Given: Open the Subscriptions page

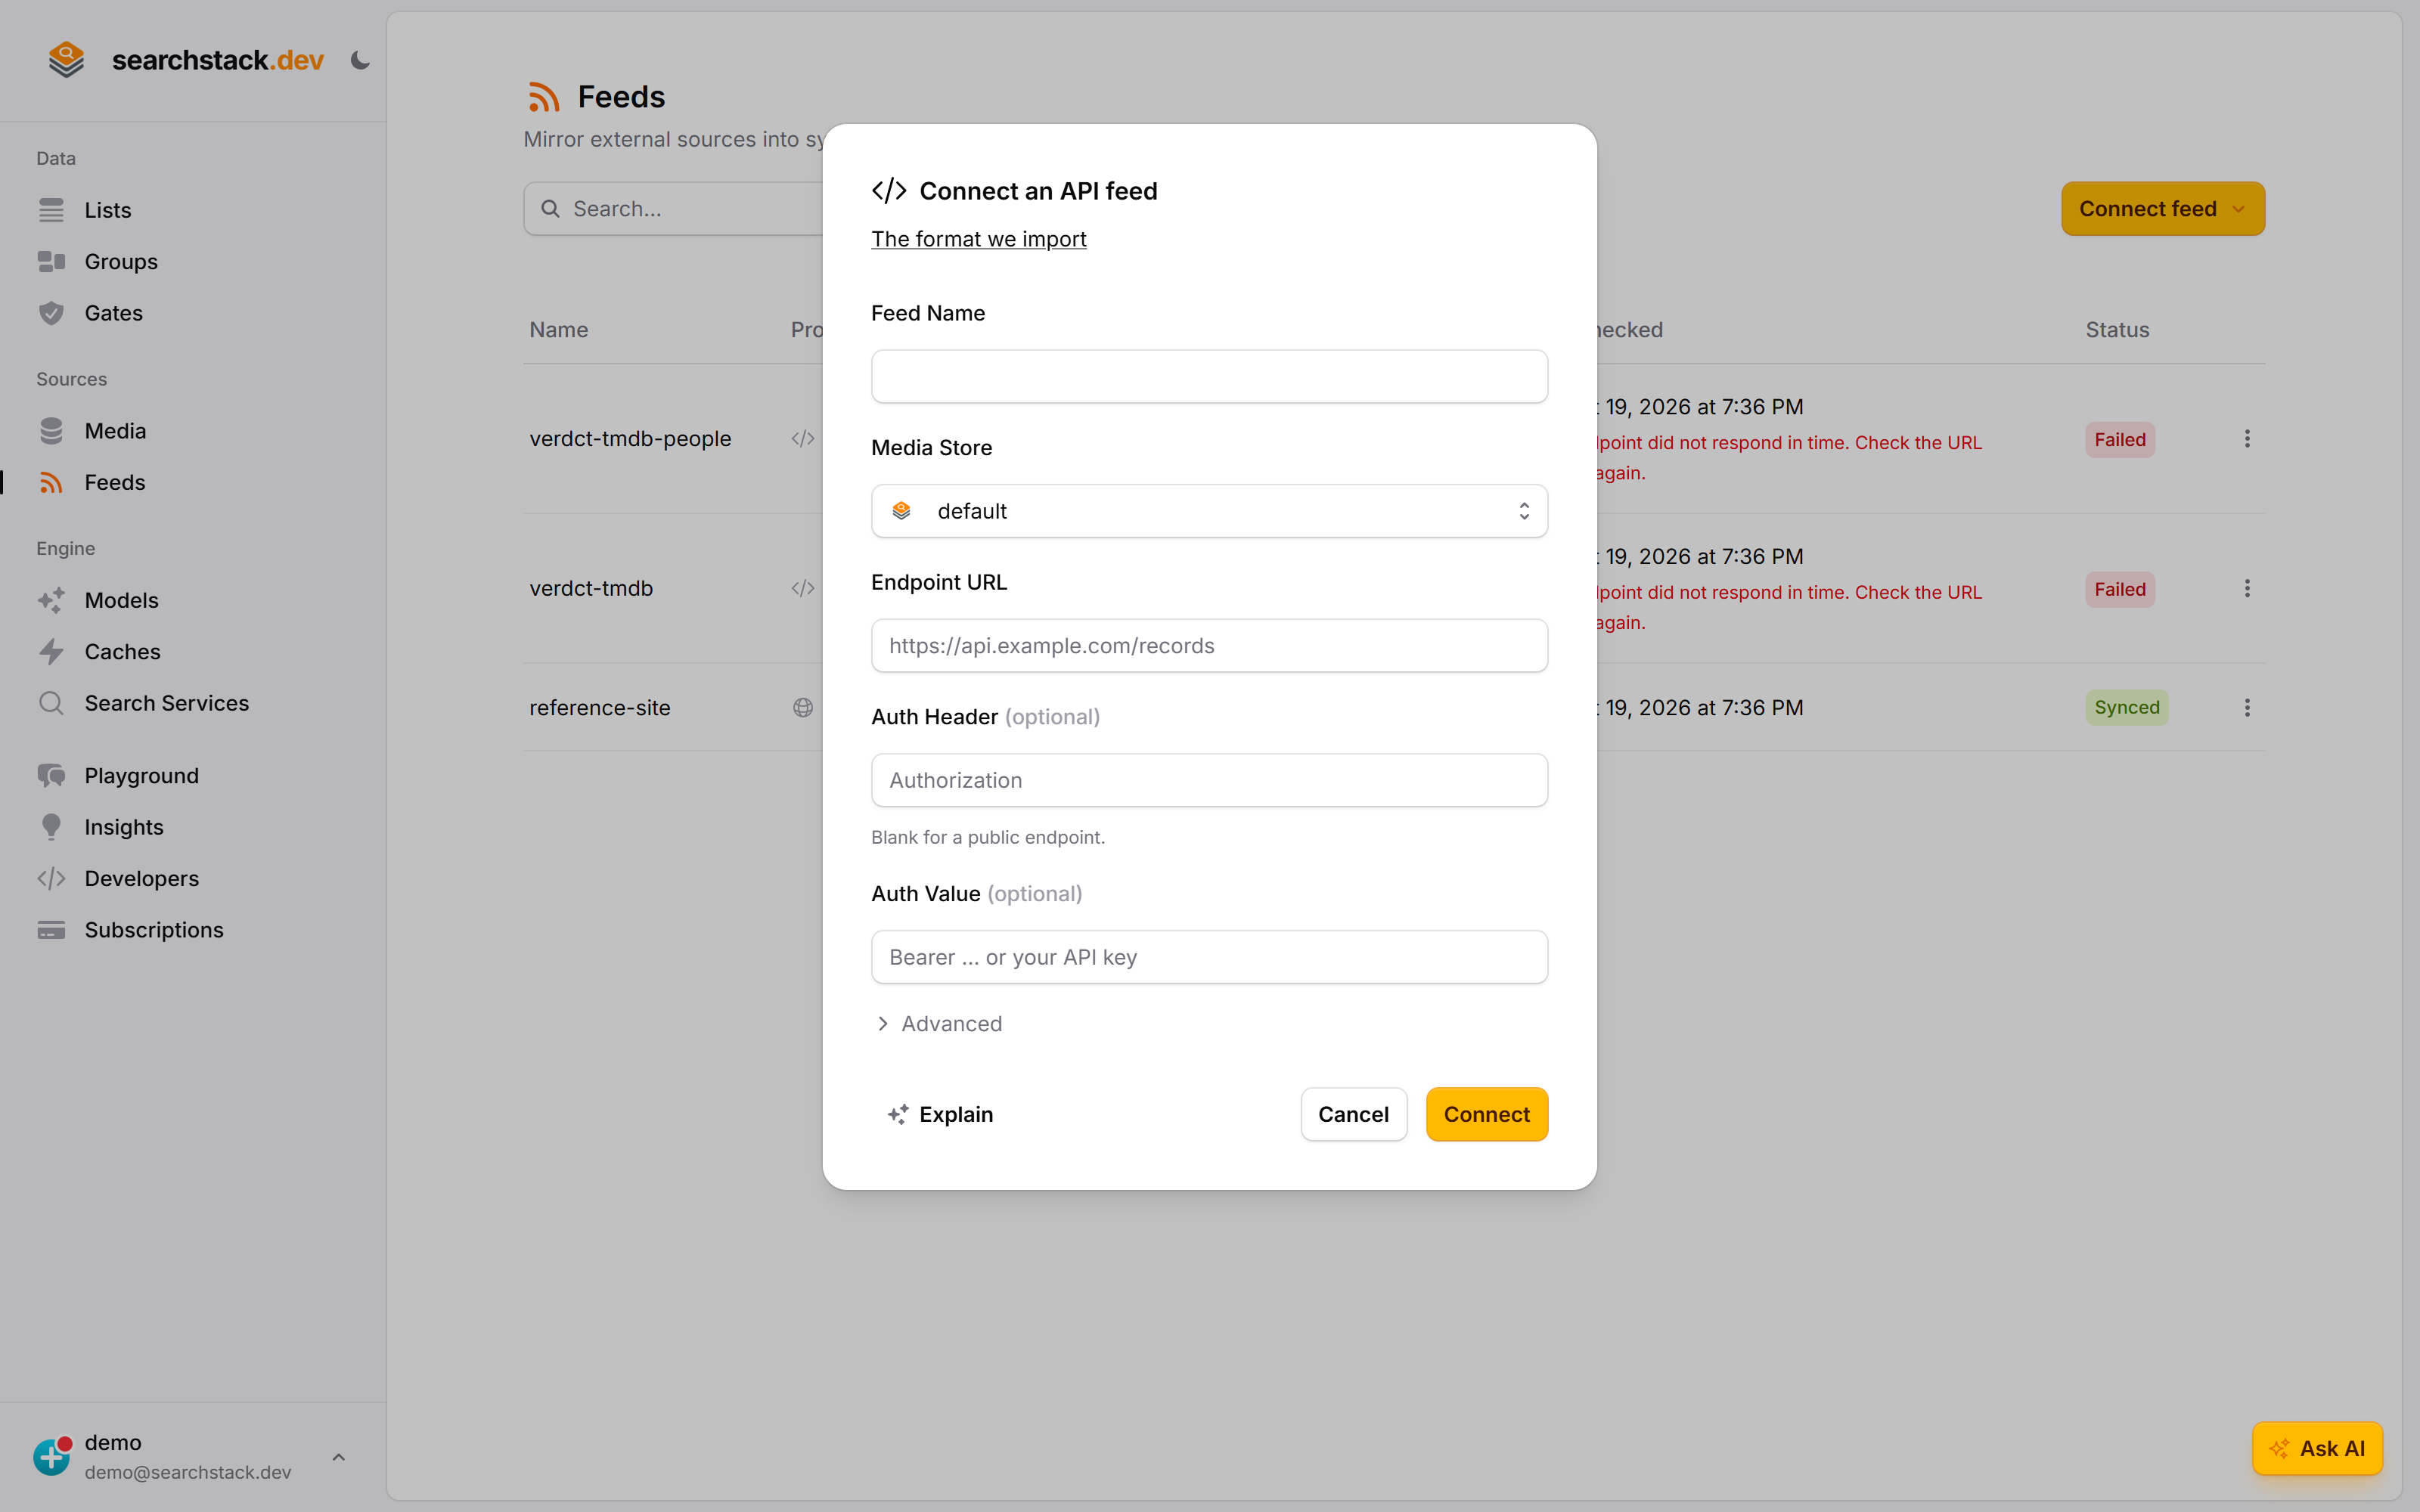Looking at the screenshot, I should 154,930.
